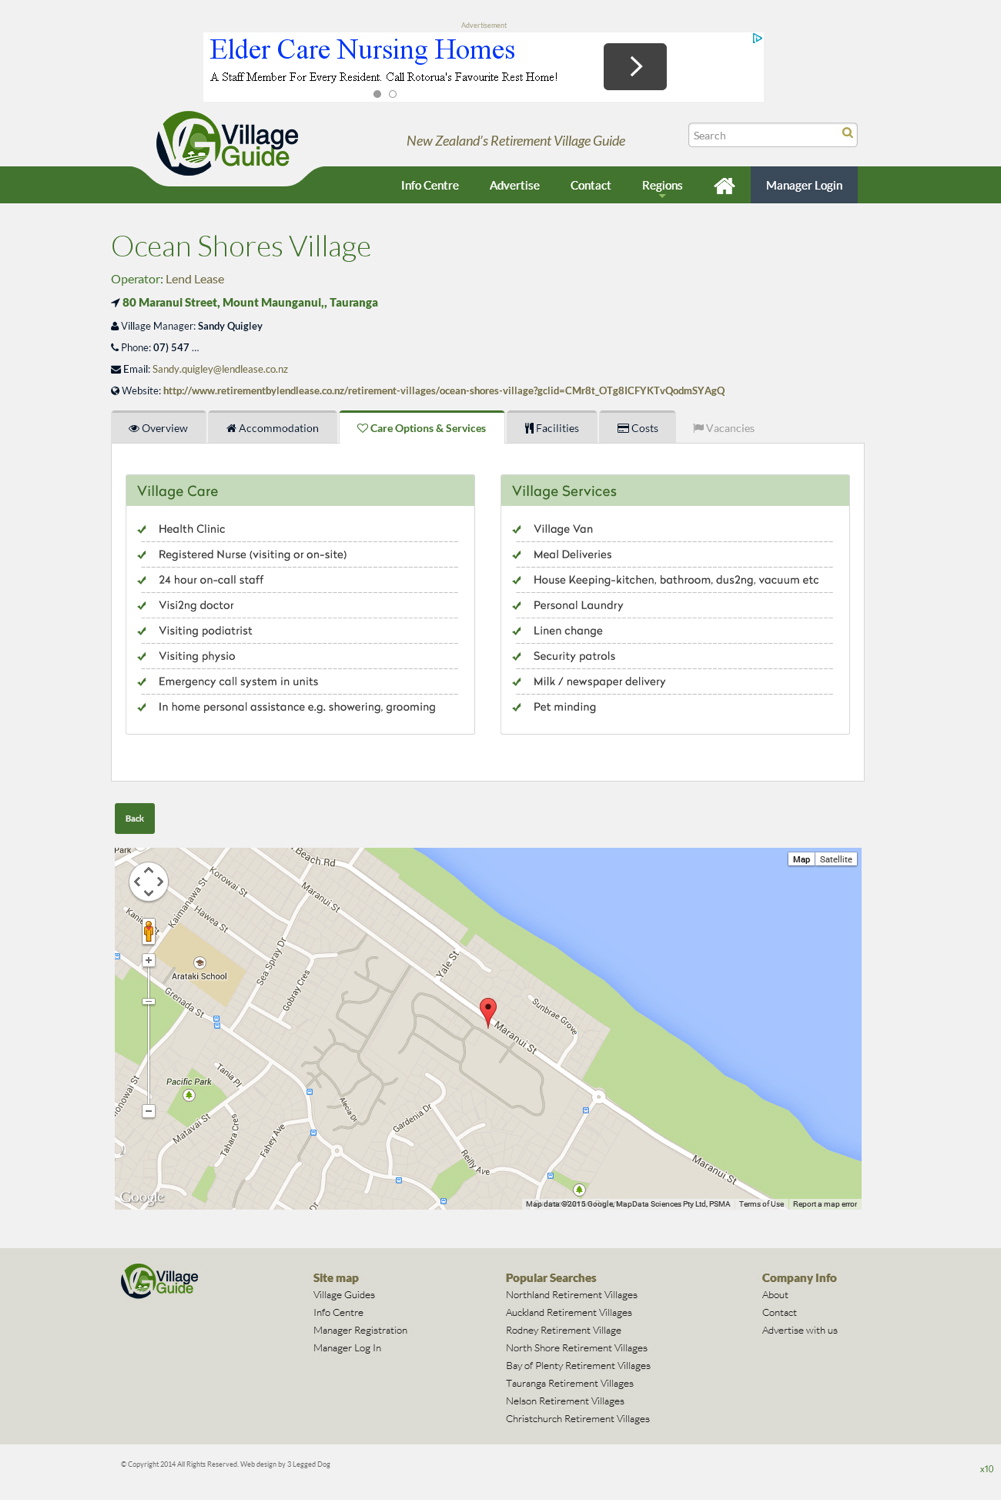Click inside the Search input field

760,134
